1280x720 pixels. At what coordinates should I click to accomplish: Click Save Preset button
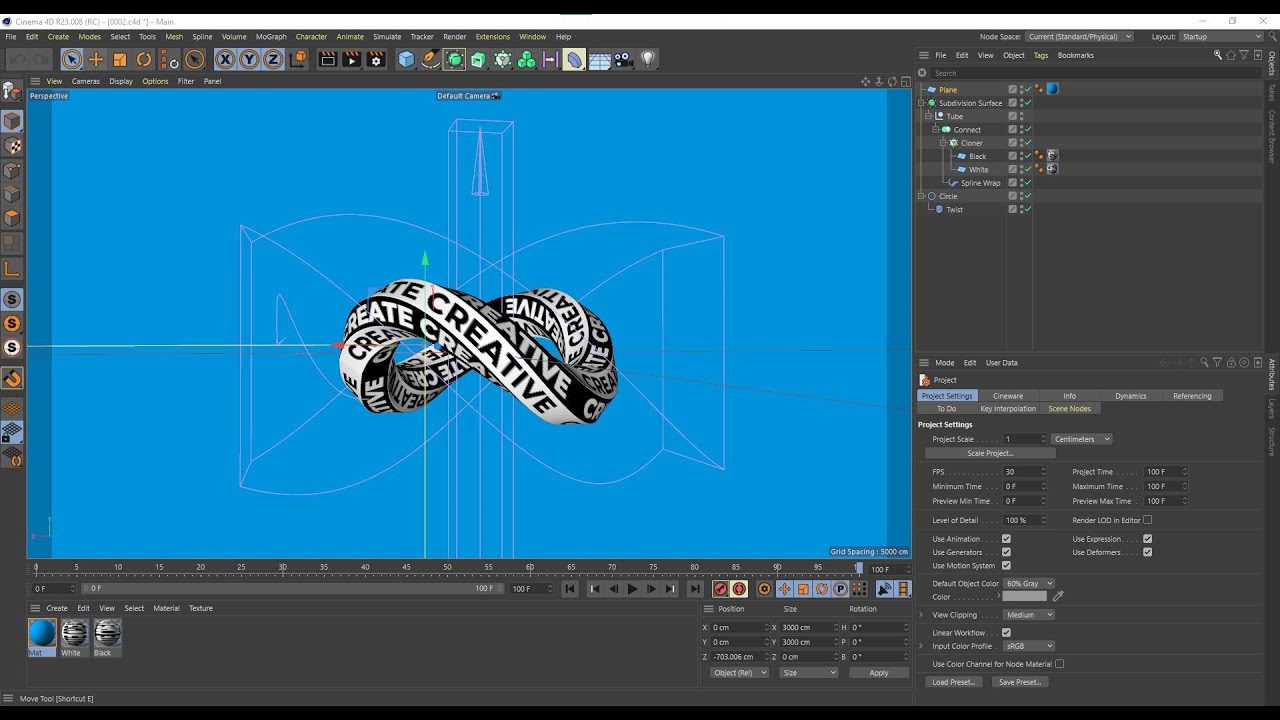pyautogui.click(x=1020, y=682)
